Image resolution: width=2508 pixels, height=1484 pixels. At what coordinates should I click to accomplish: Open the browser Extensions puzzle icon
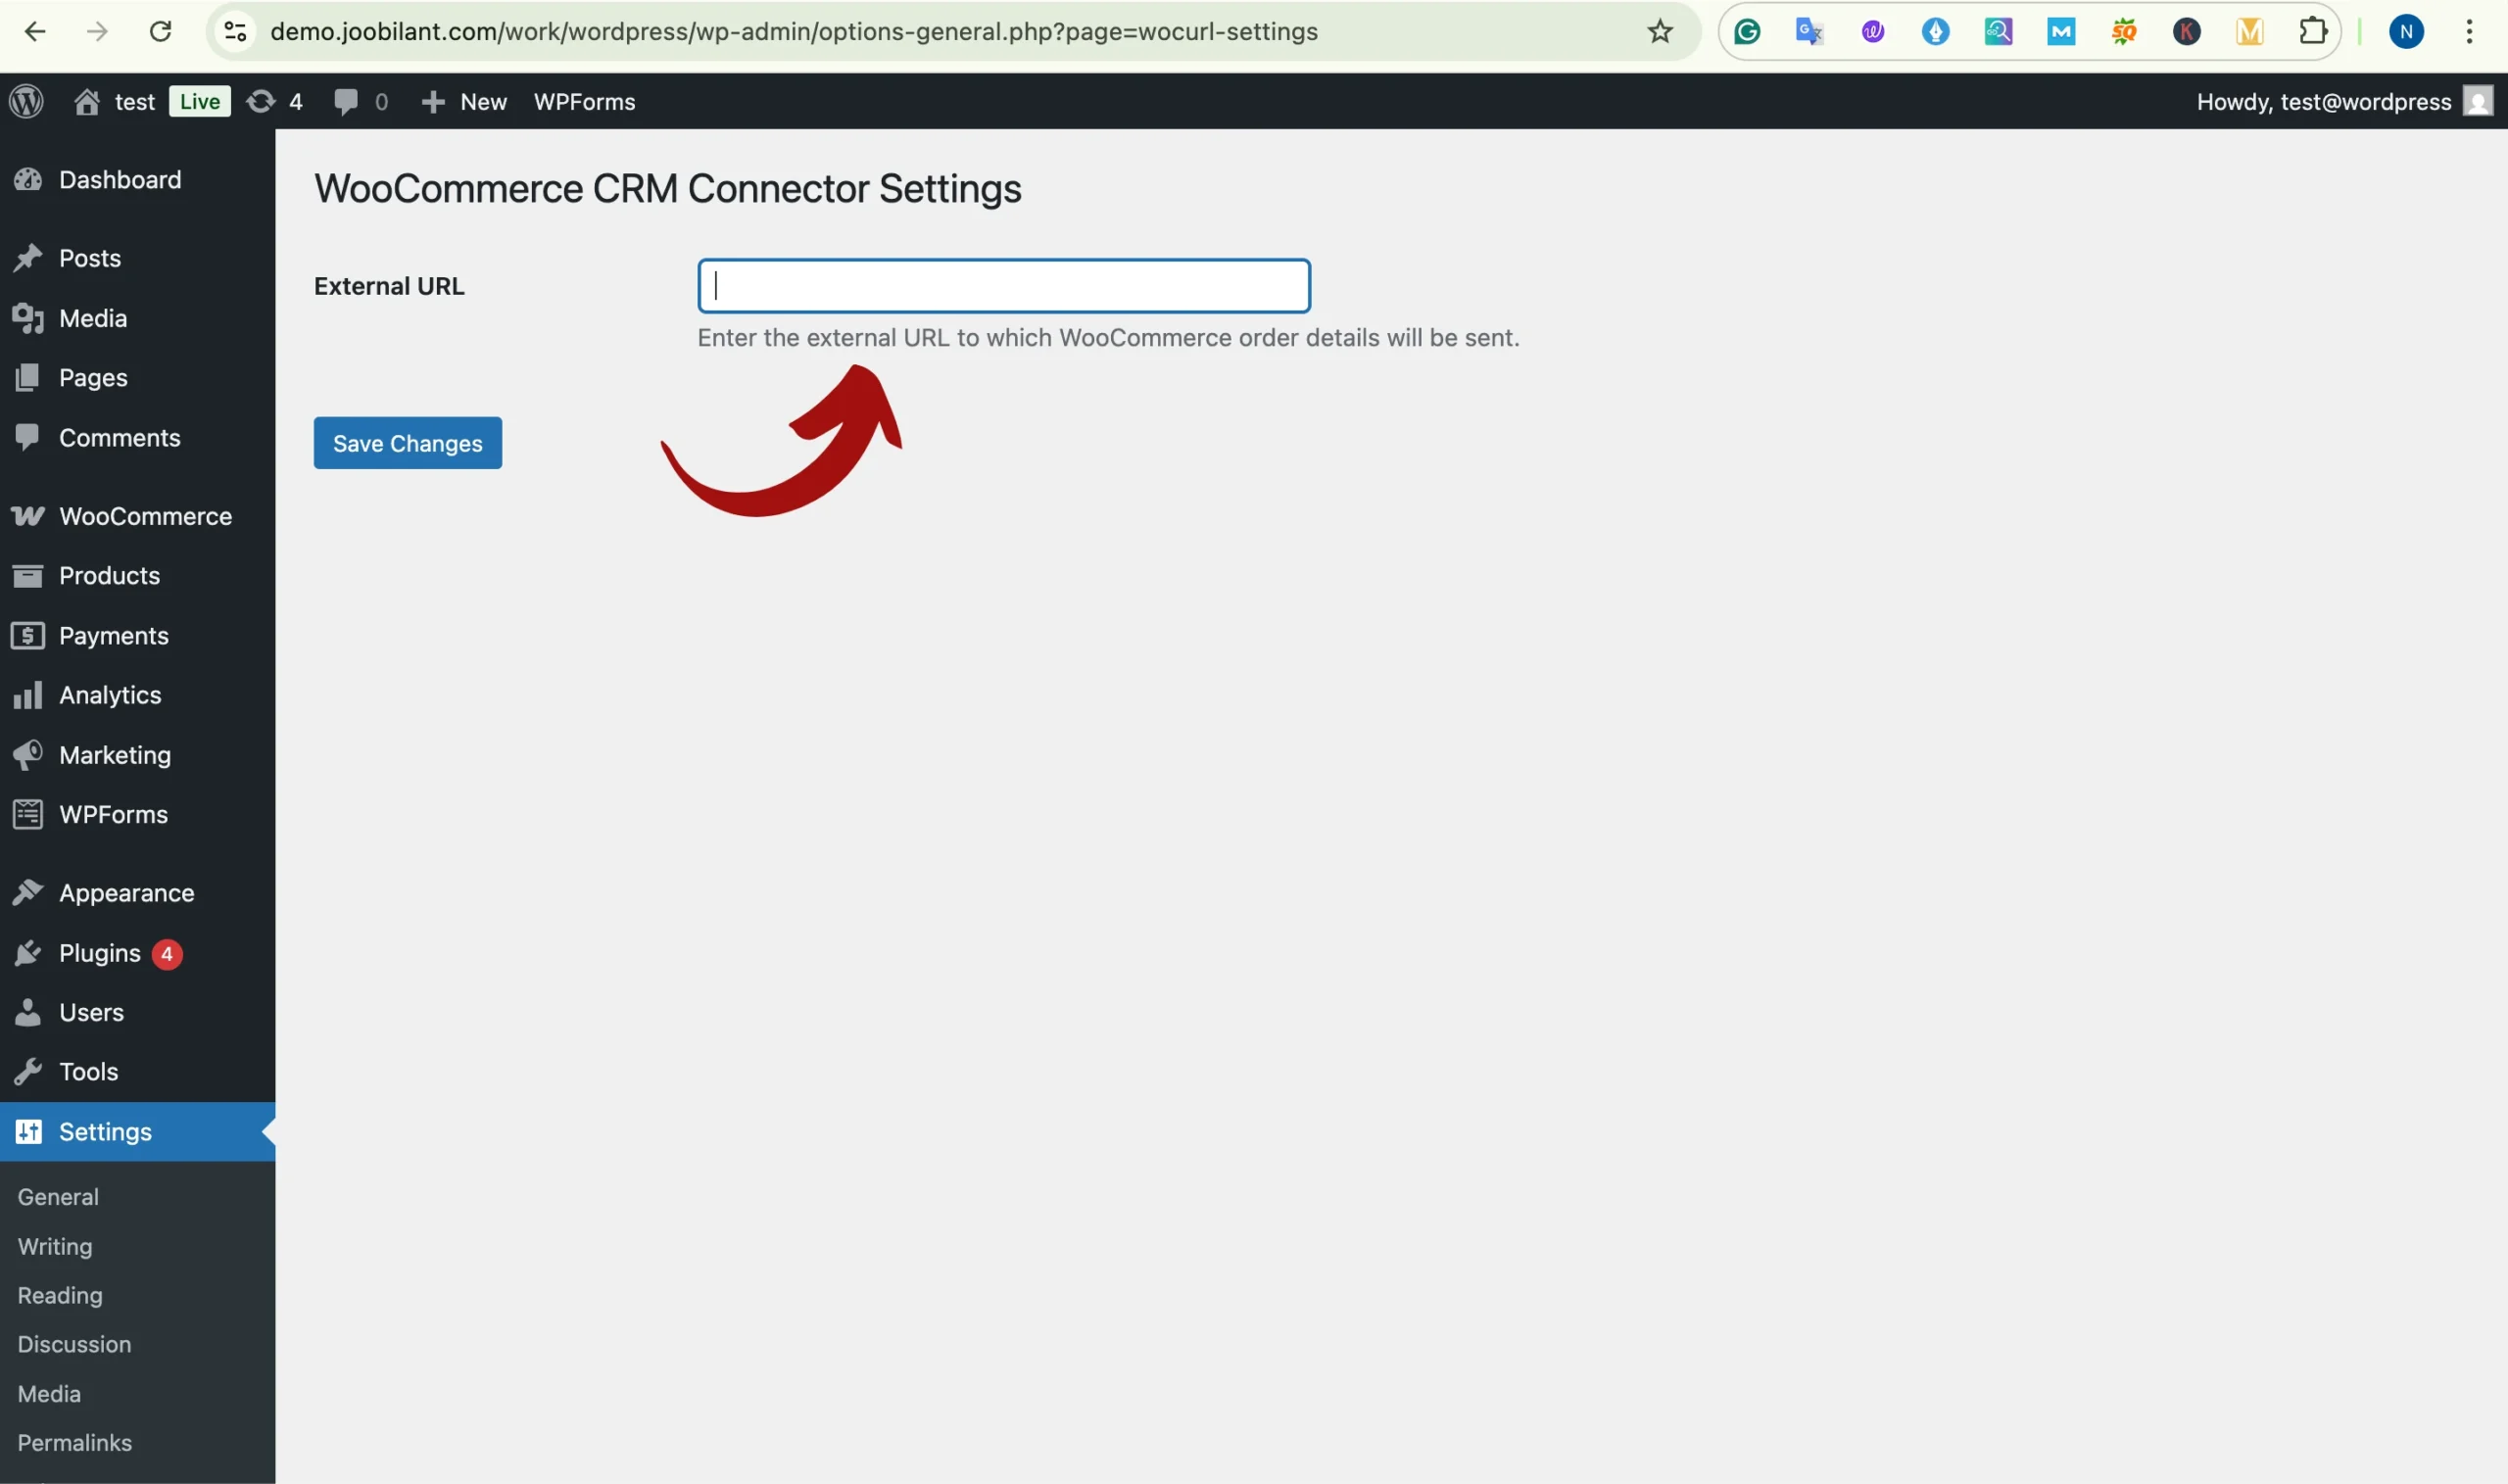[x=2312, y=32]
